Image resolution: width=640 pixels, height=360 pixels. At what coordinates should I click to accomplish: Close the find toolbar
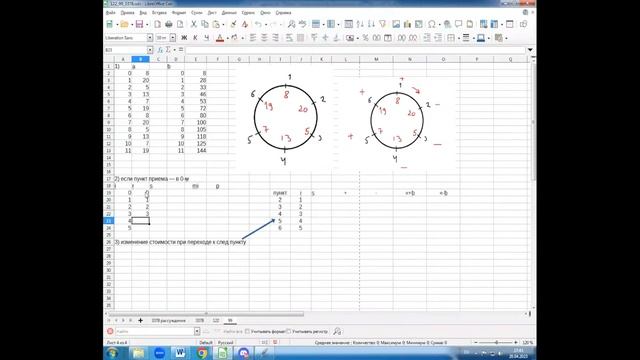tap(110, 331)
